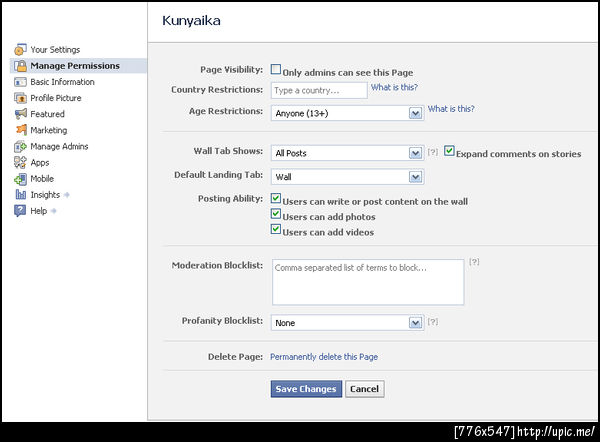
Task: Open Age Restrictions dropdown
Action: point(347,113)
